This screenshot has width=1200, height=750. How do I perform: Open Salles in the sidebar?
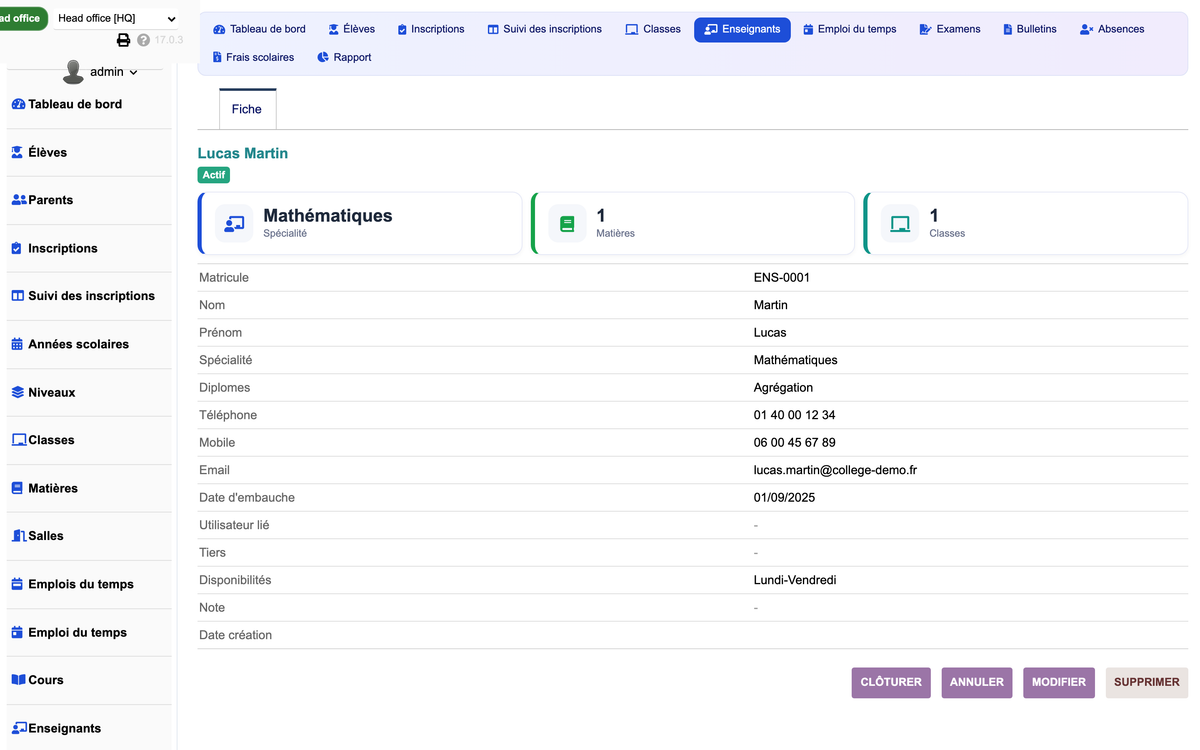pos(45,536)
